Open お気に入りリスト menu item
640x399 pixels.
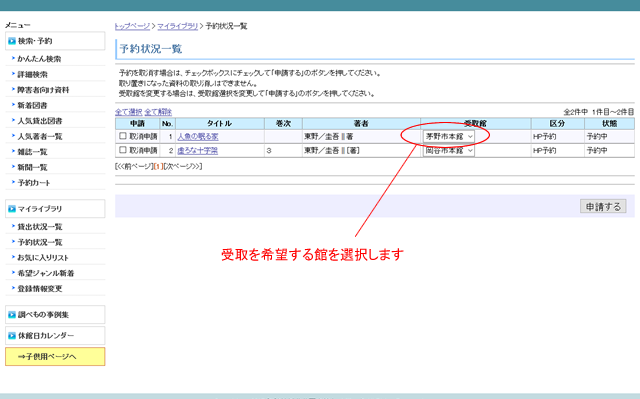click(43, 258)
